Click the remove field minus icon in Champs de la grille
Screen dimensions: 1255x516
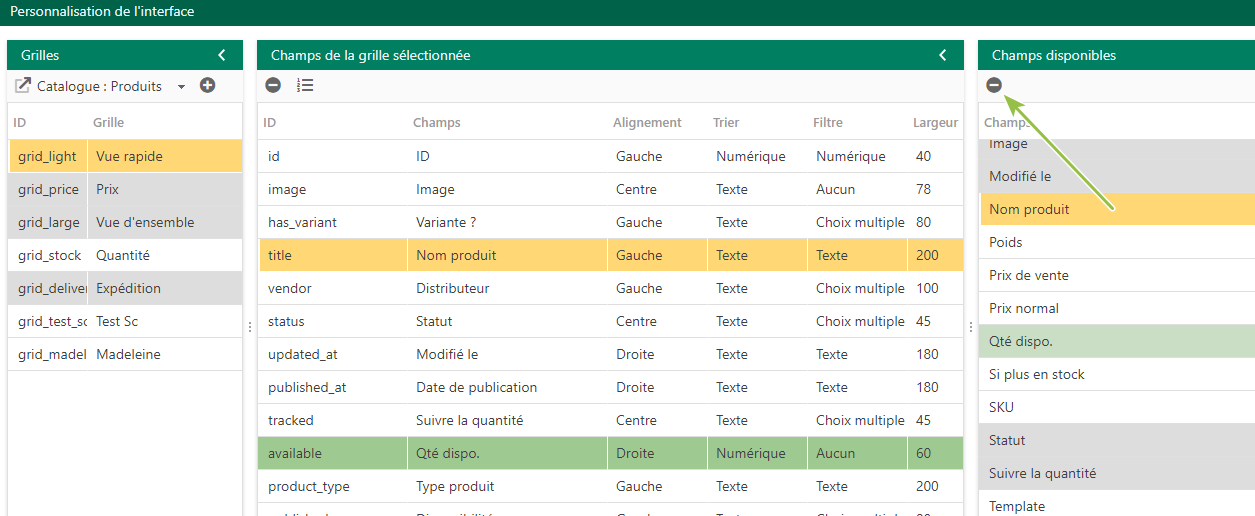click(x=273, y=86)
